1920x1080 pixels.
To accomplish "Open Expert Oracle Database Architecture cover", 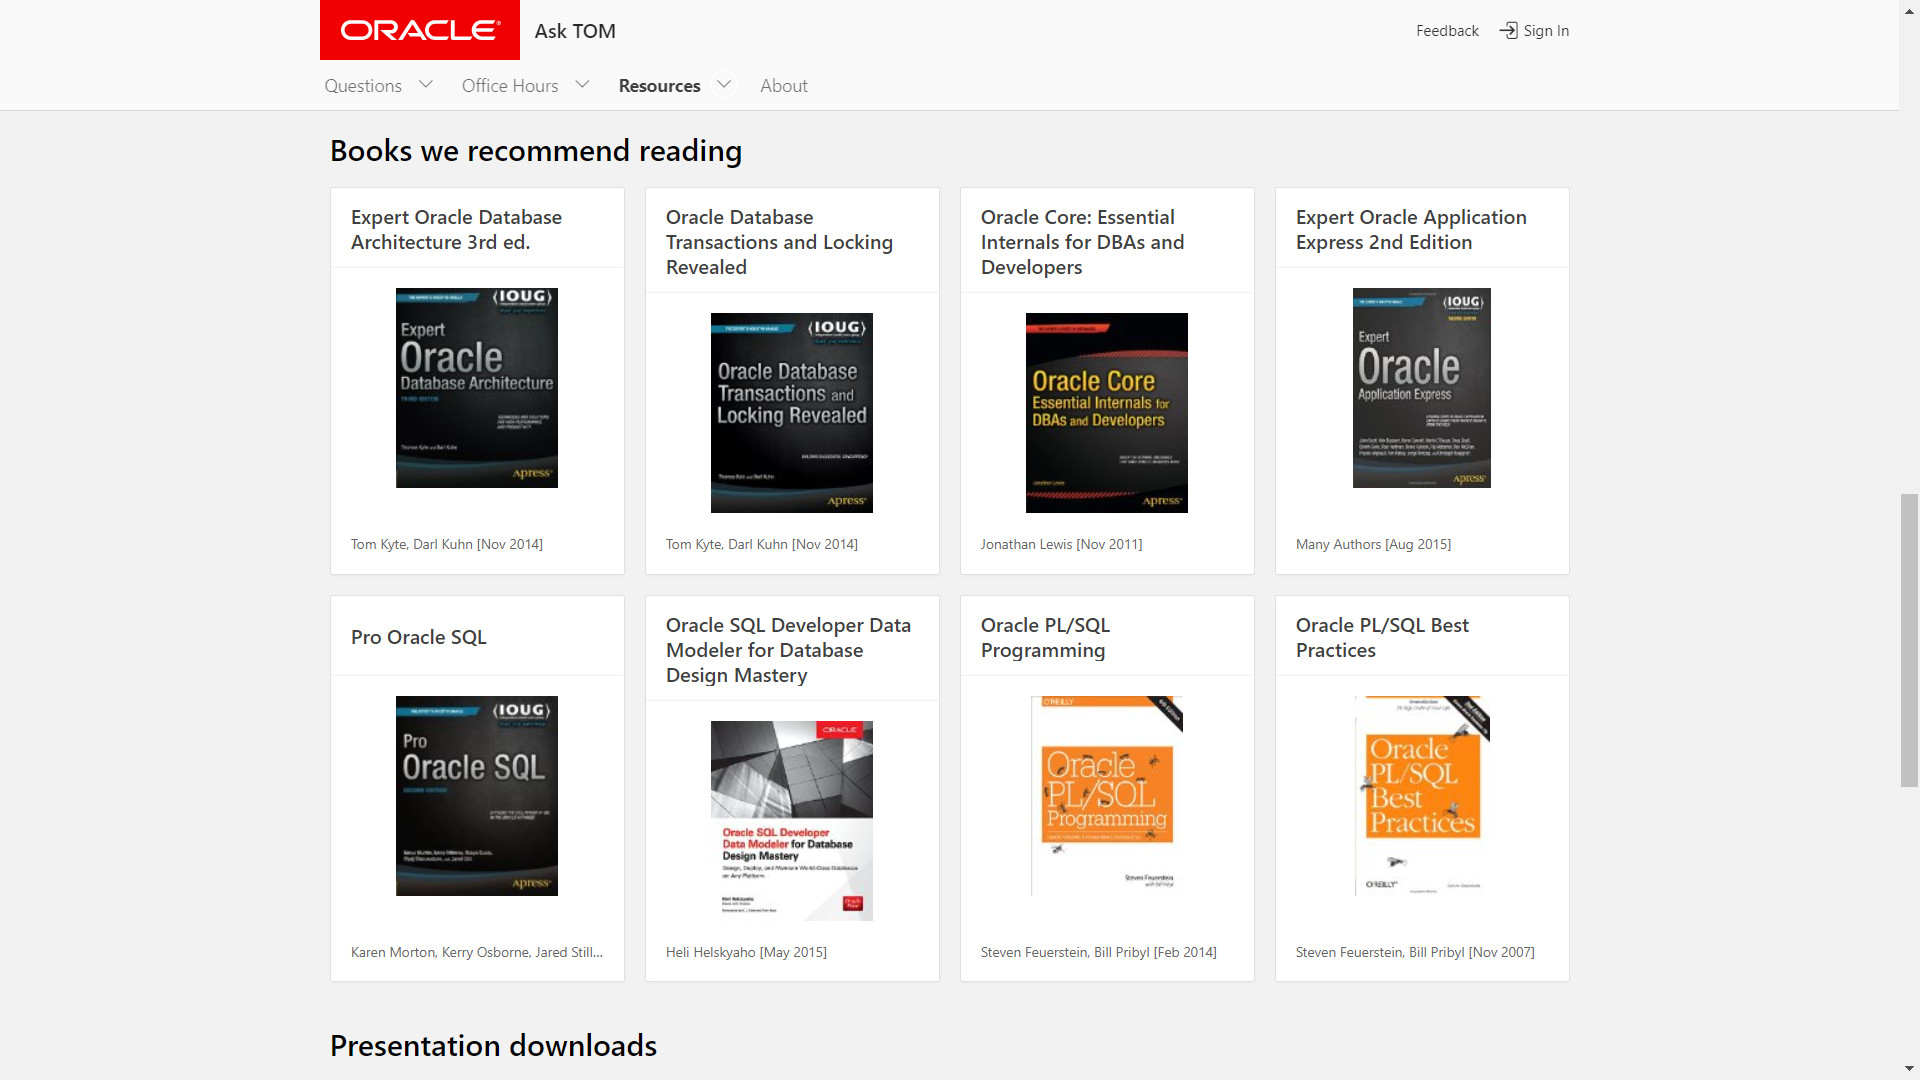I will (x=476, y=388).
